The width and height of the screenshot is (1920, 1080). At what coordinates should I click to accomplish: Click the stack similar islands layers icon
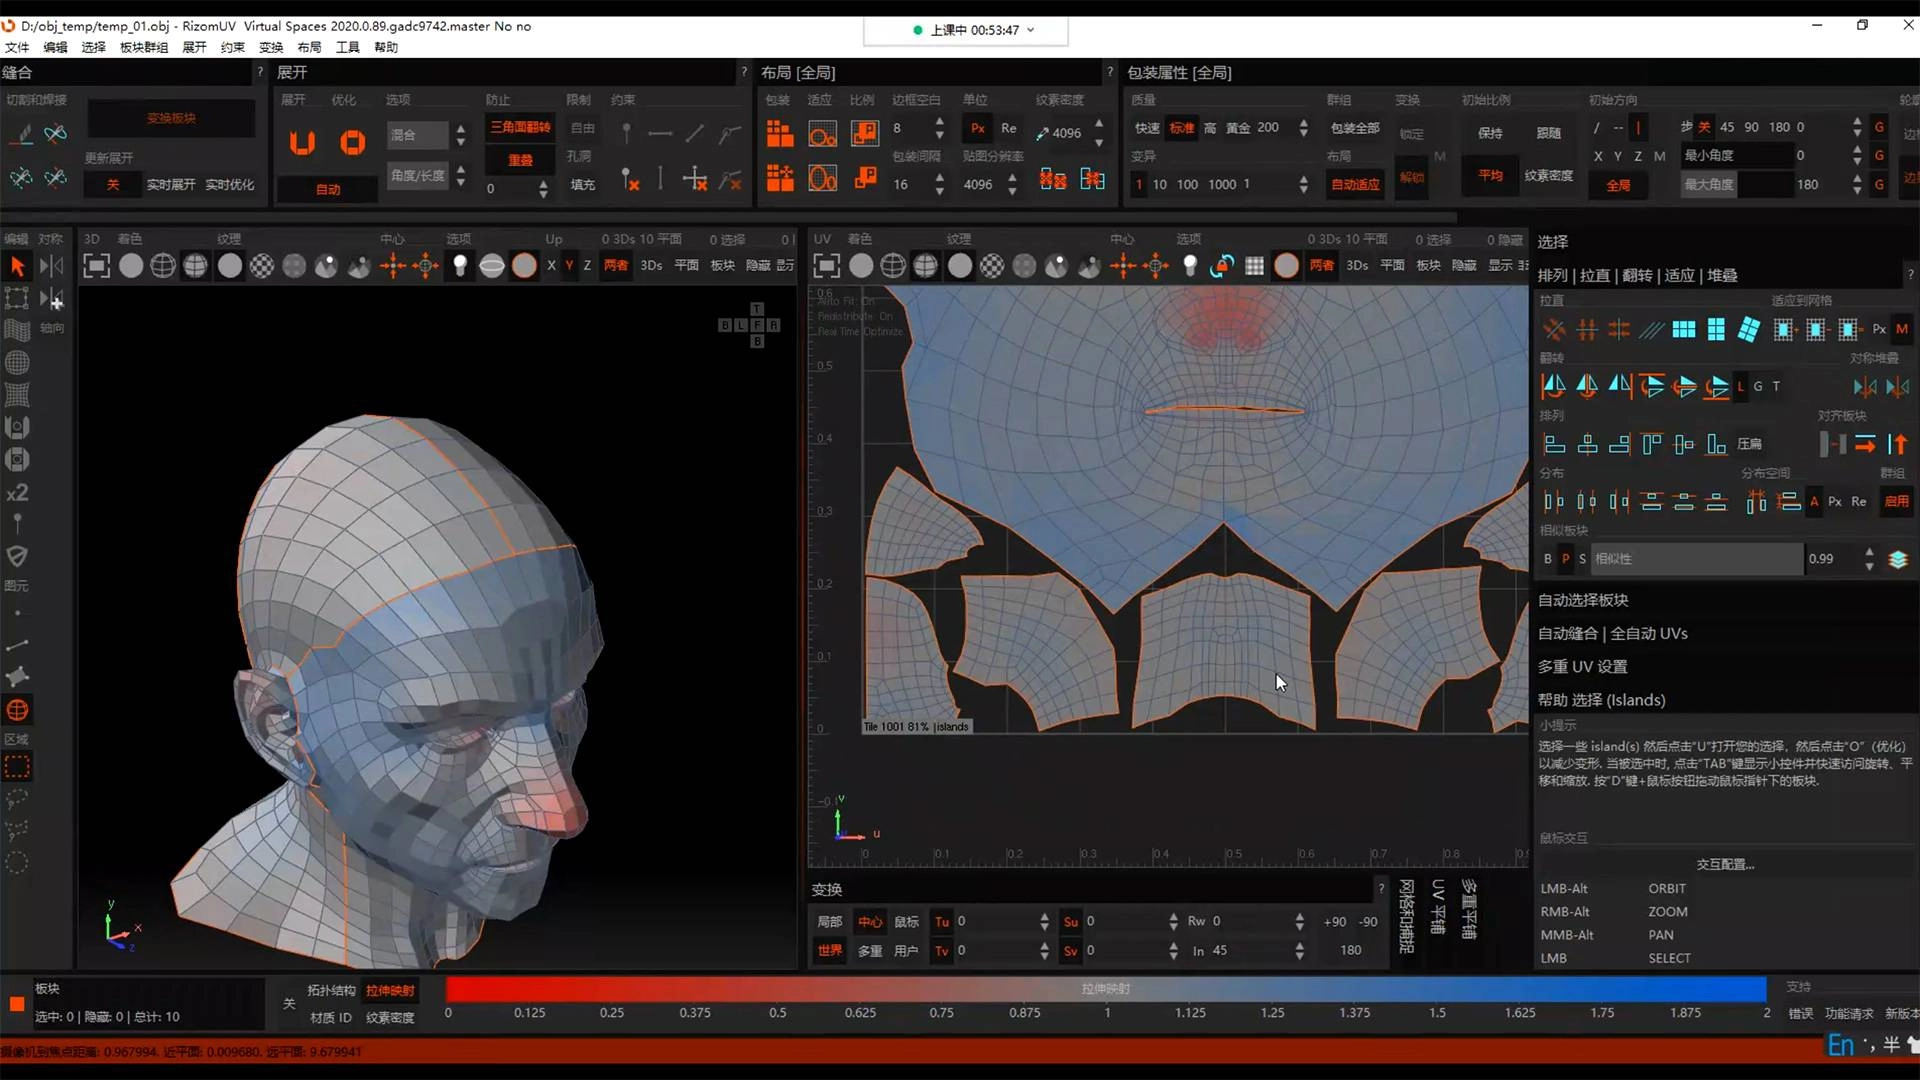1897,559
